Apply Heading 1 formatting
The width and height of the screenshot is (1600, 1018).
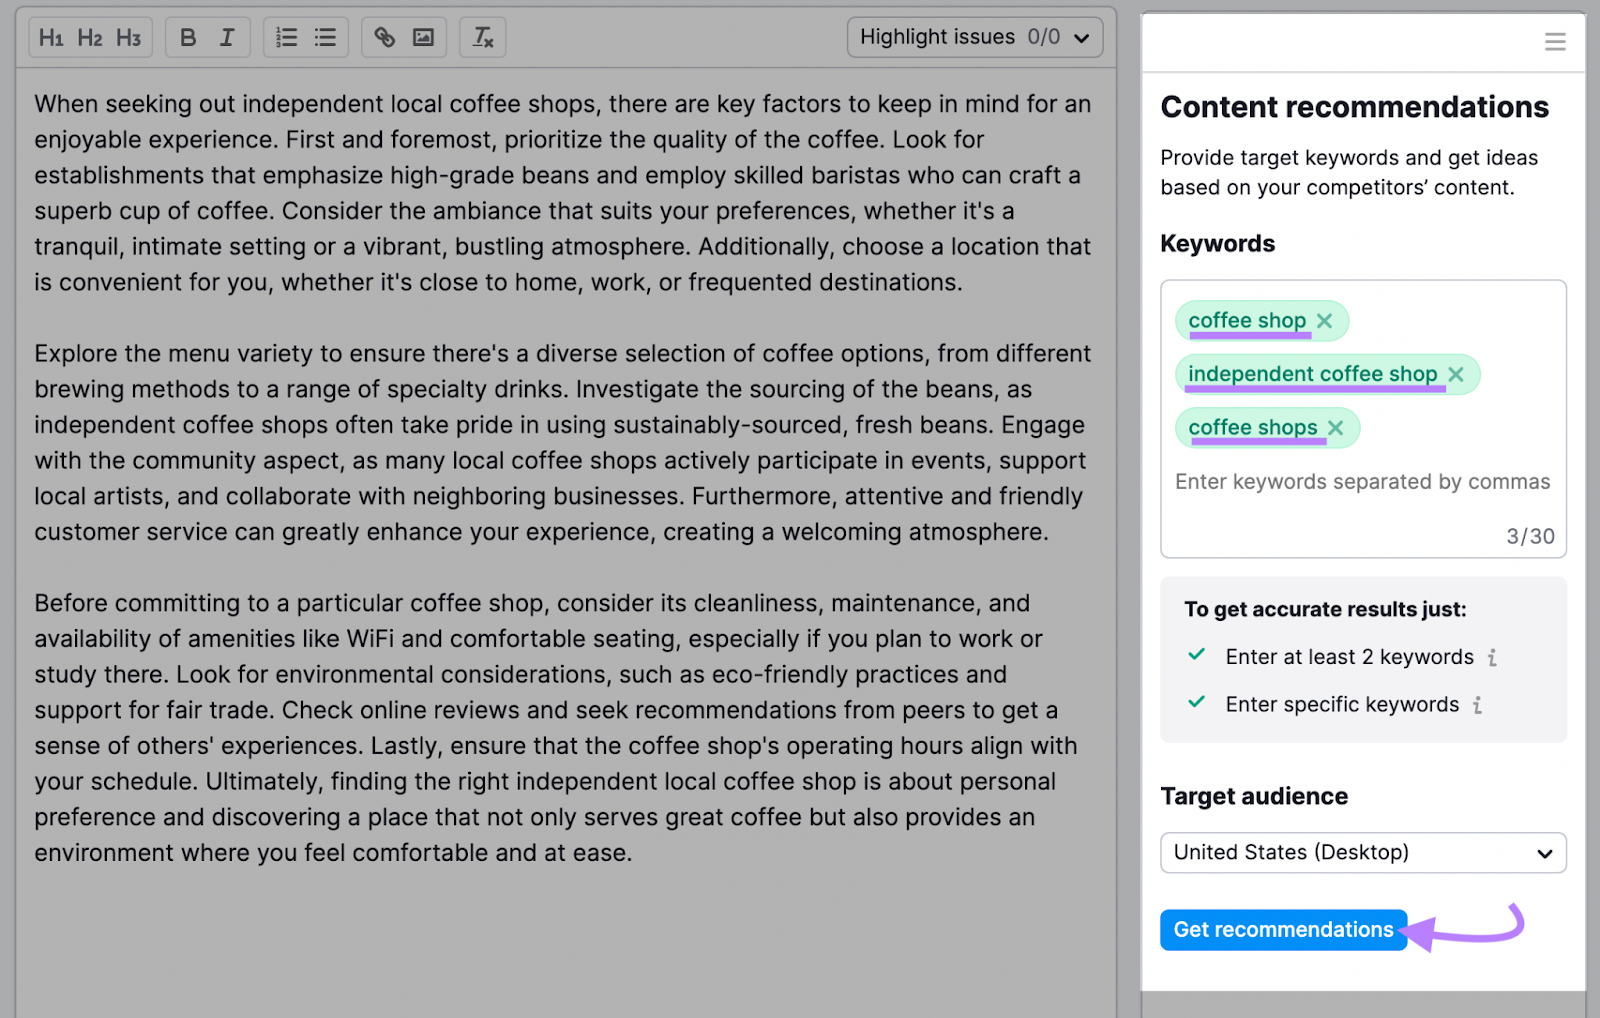click(51, 38)
